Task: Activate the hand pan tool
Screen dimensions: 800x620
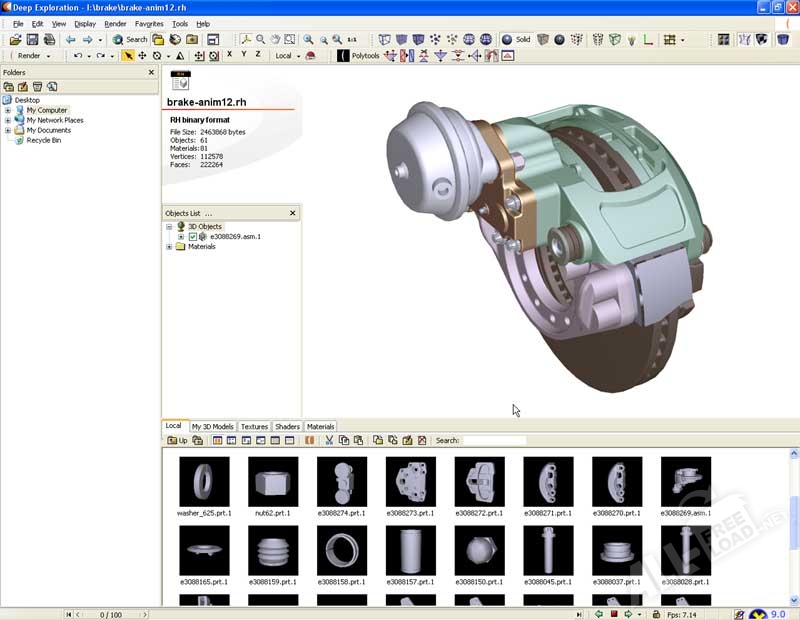Action: (x=275, y=40)
